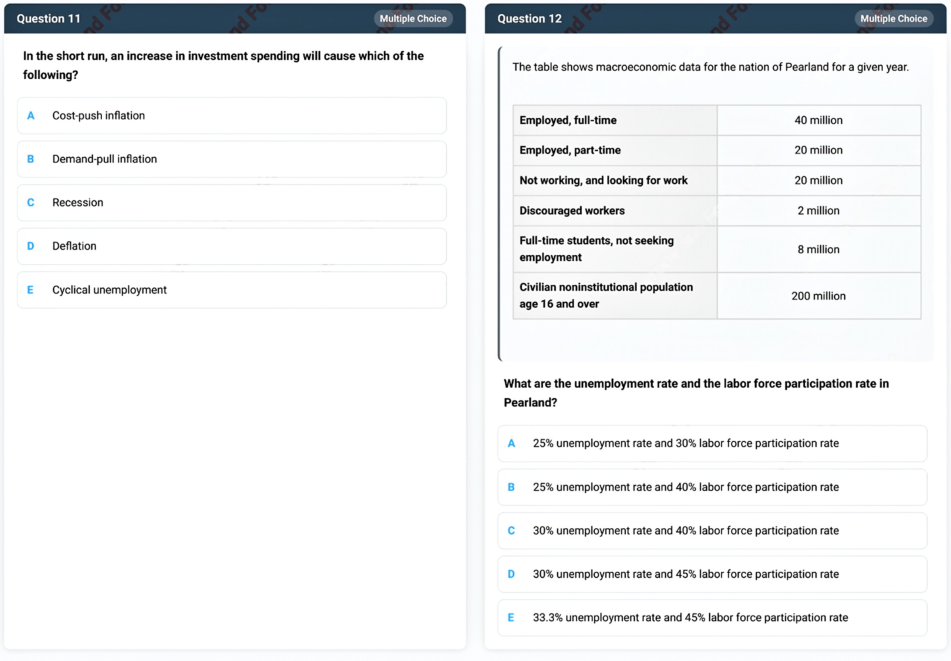Click the Pearland table introduction sentence

710,67
